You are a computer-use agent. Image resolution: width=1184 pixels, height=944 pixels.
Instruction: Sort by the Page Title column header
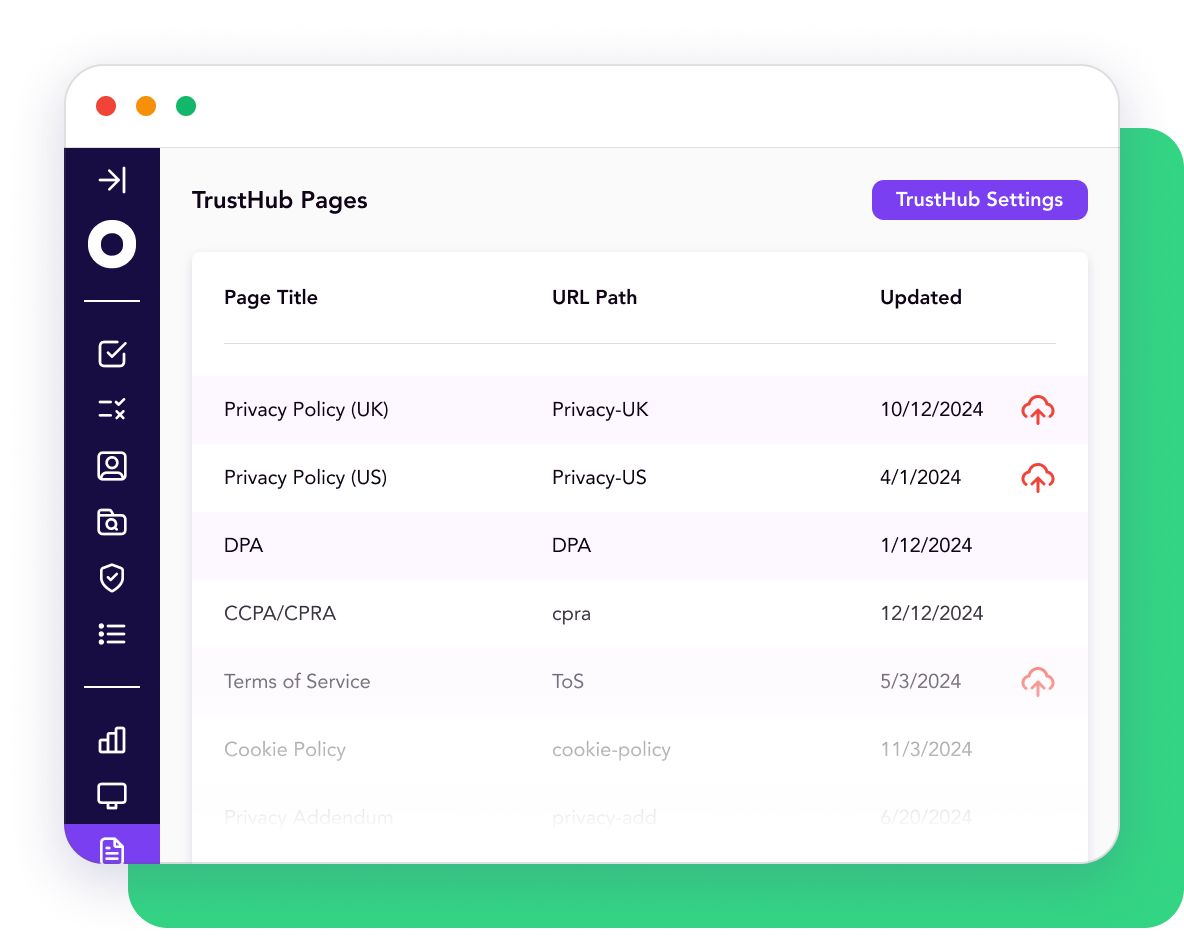coord(271,298)
